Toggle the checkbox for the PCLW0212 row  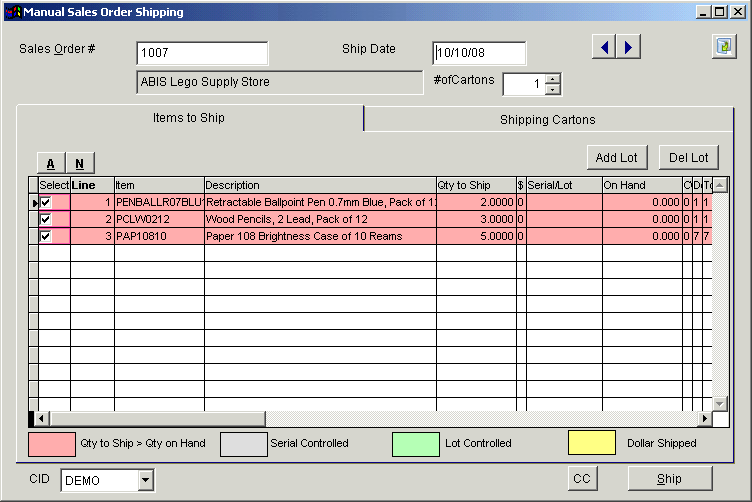pos(46,219)
